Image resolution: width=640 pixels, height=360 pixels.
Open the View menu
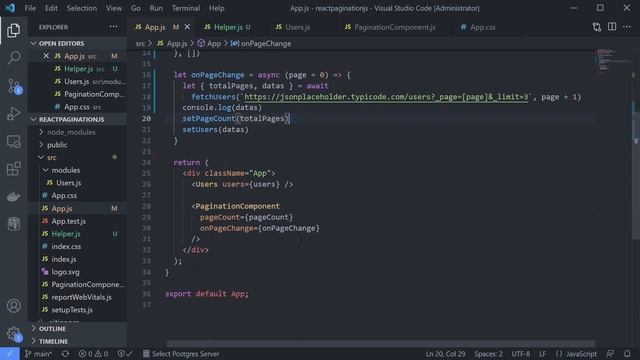[x=113, y=8]
